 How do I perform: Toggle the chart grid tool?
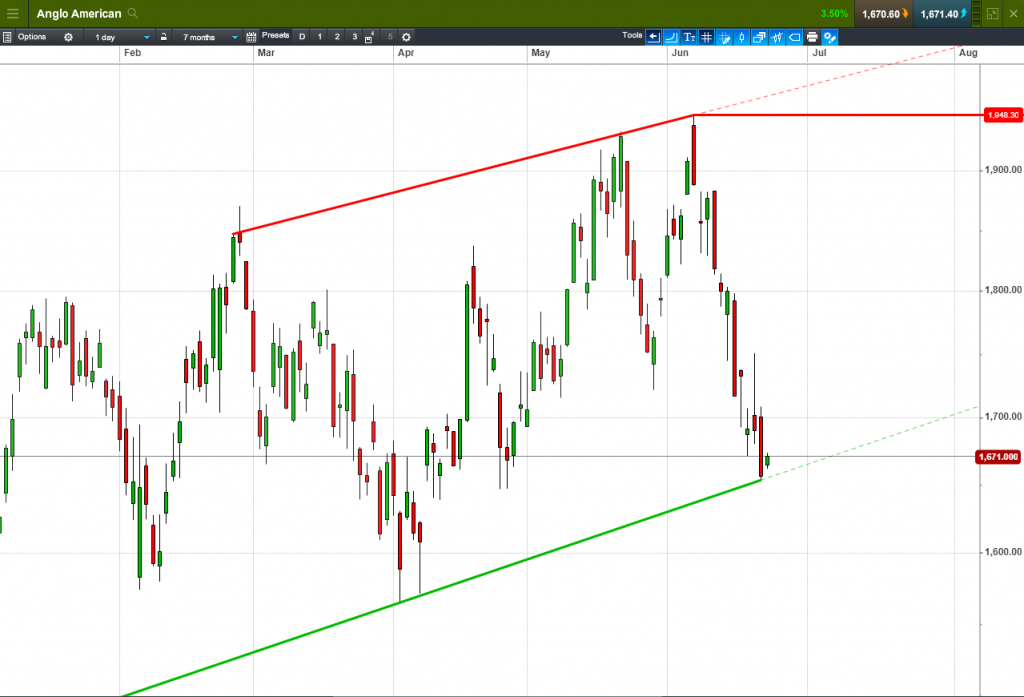coord(707,37)
